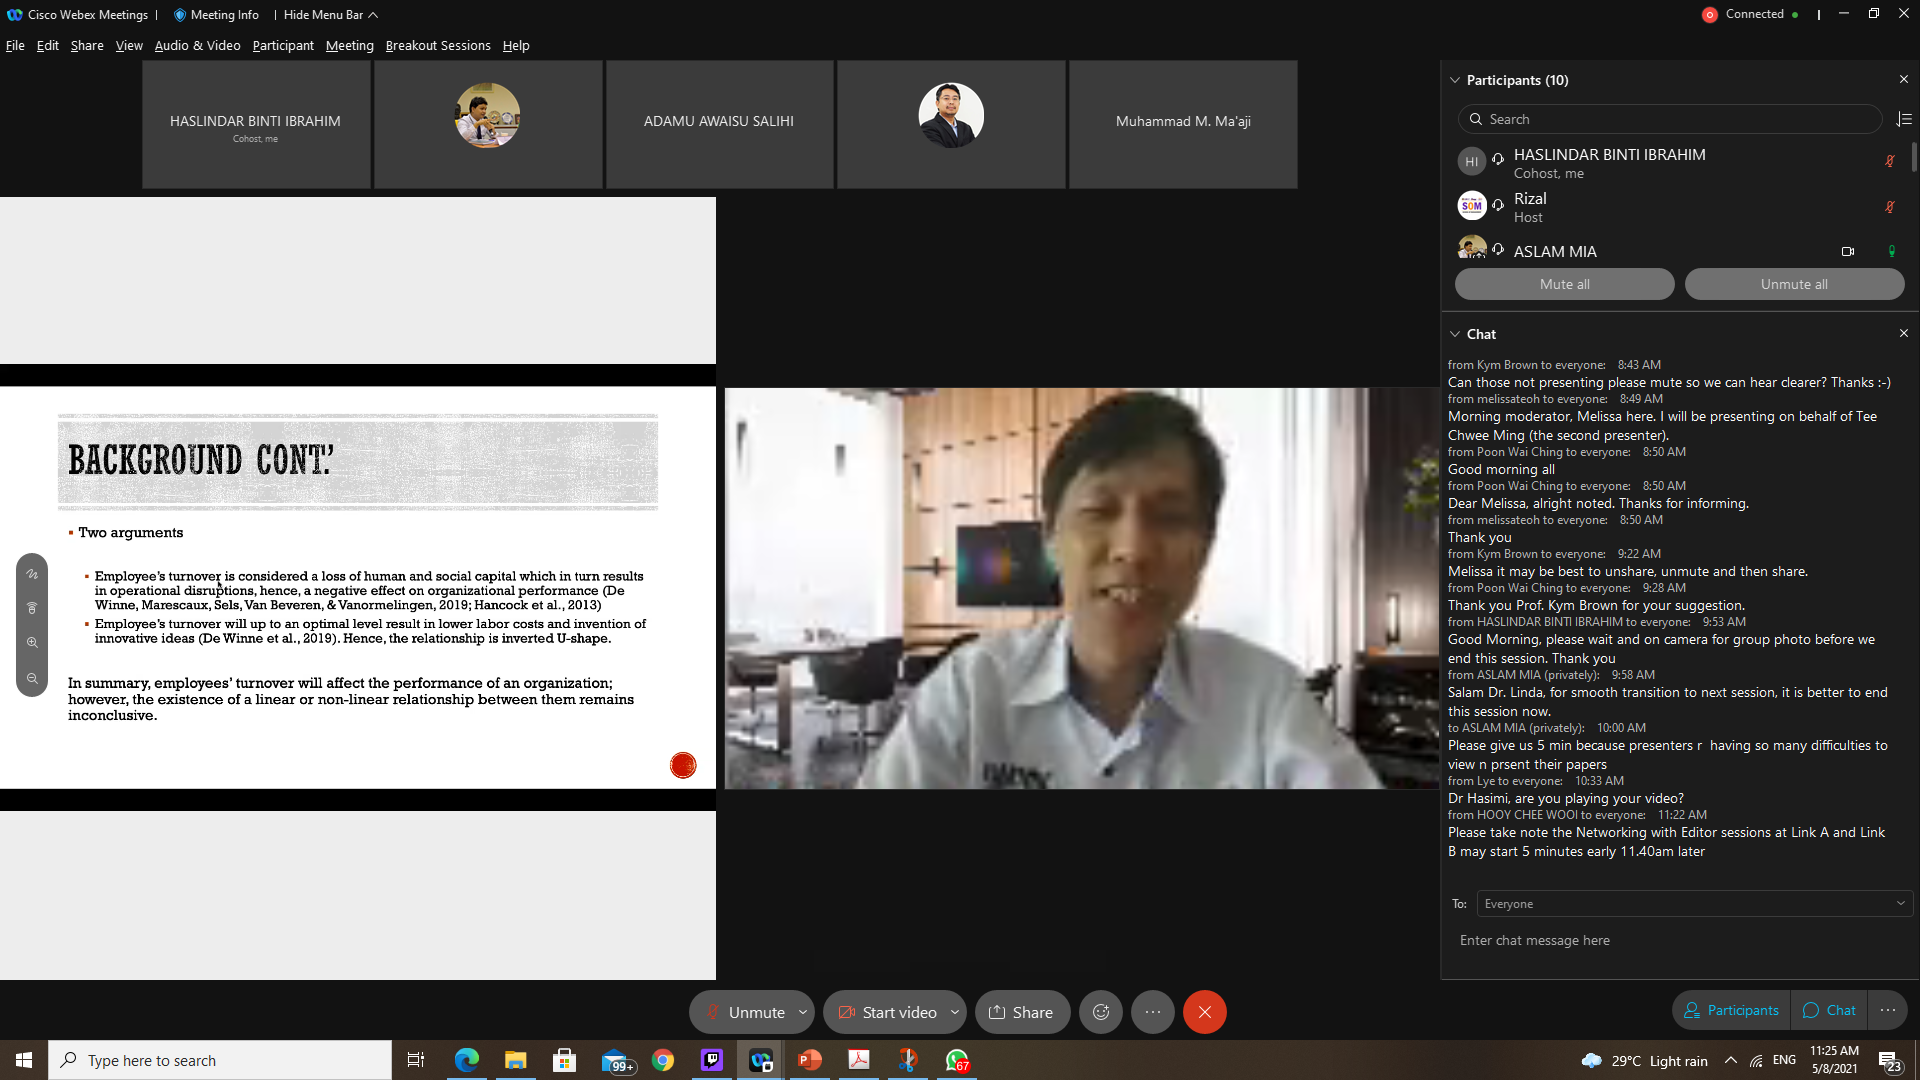This screenshot has height=1080, width=1920.
Task: Expand the audio options arrow beside Unmute
Action: pyautogui.click(x=803, y=1012)
